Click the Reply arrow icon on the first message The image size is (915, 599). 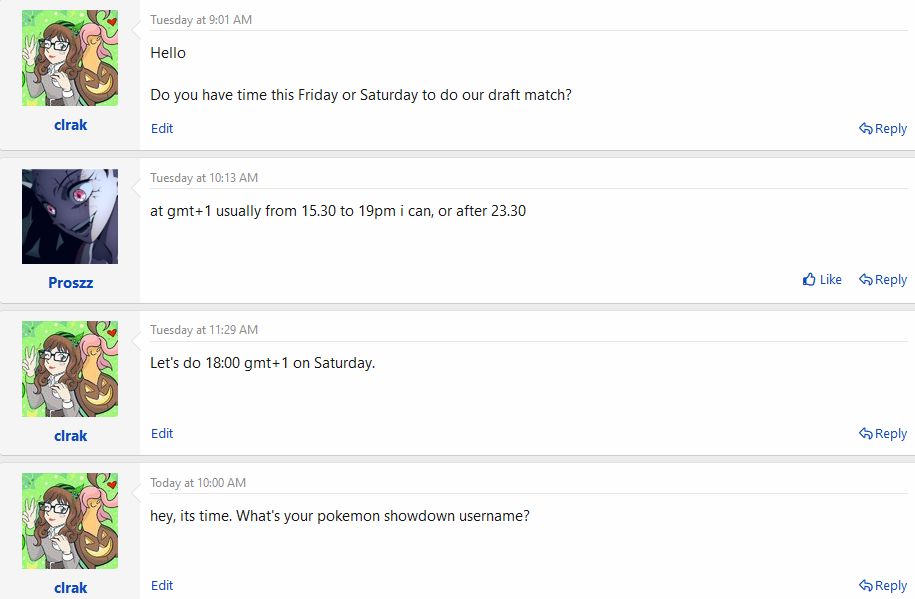tap(866, 129)
